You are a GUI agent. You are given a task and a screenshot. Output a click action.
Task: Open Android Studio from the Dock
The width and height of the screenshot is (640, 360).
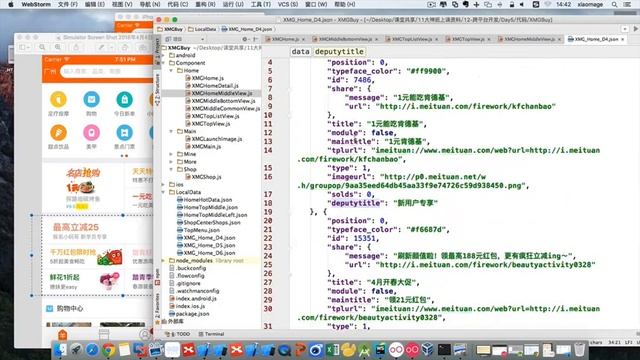click(364, 350)
